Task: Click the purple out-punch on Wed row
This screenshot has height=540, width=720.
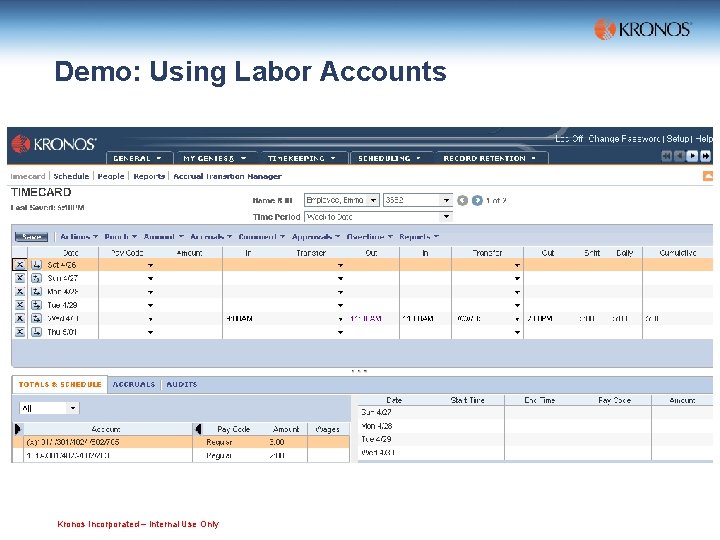Action: click(x=366, y=318)
